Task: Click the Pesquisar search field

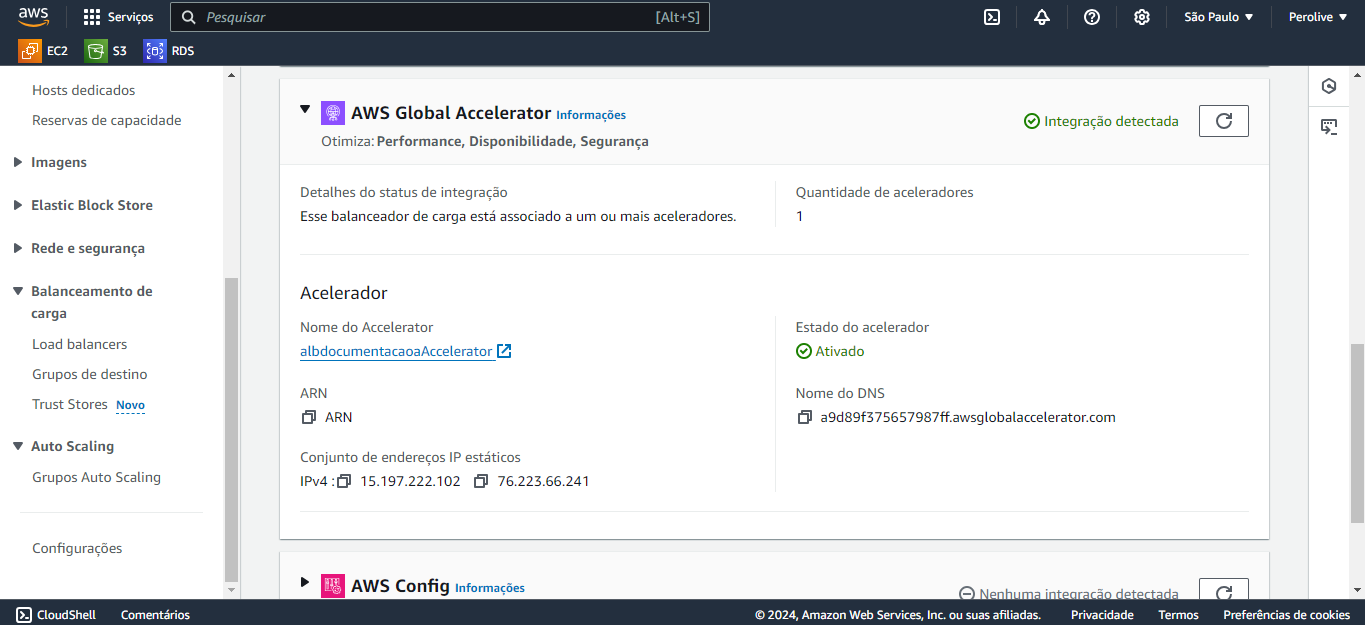Action: click(440, 17)
